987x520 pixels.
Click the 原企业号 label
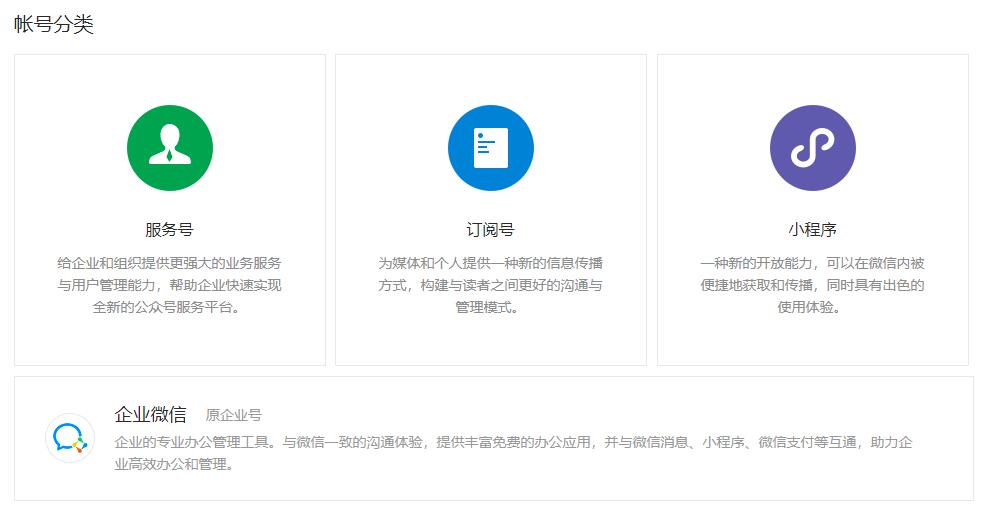coord(234,415)
